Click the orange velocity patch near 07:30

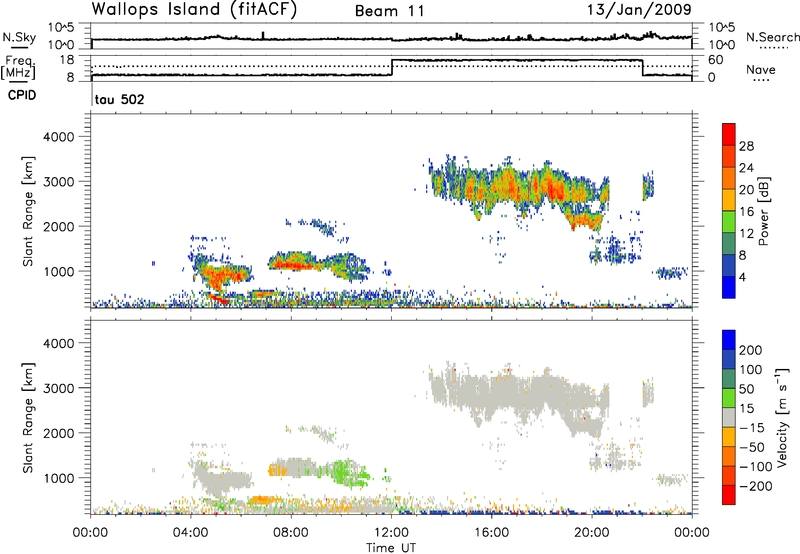click(x=278, y=469)
